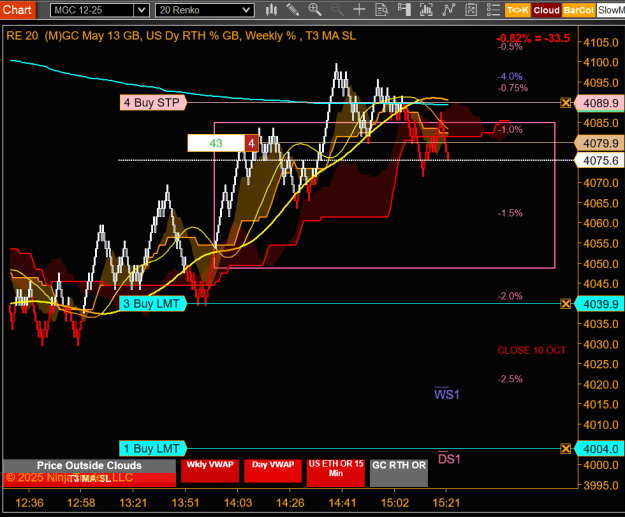Open the chart properties list icon
This screenshot has height=517, width=625.
point(493,10)
